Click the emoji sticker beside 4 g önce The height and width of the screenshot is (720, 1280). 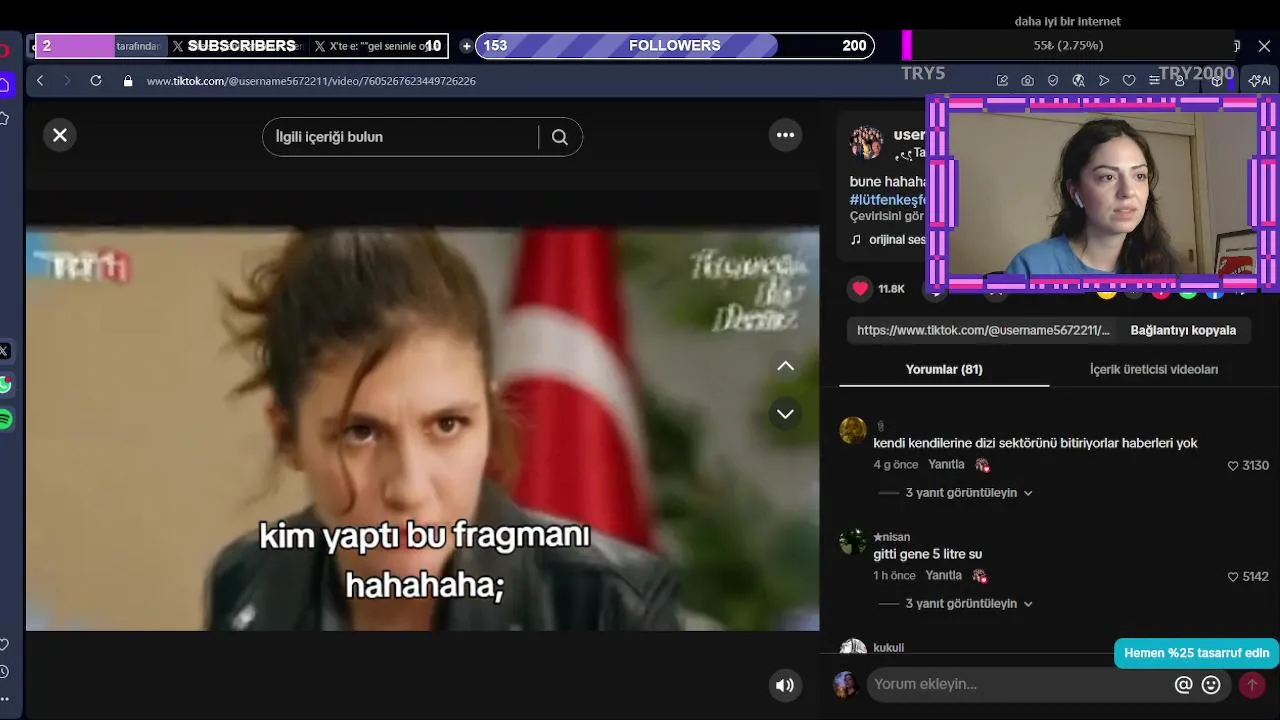[982, 465]
